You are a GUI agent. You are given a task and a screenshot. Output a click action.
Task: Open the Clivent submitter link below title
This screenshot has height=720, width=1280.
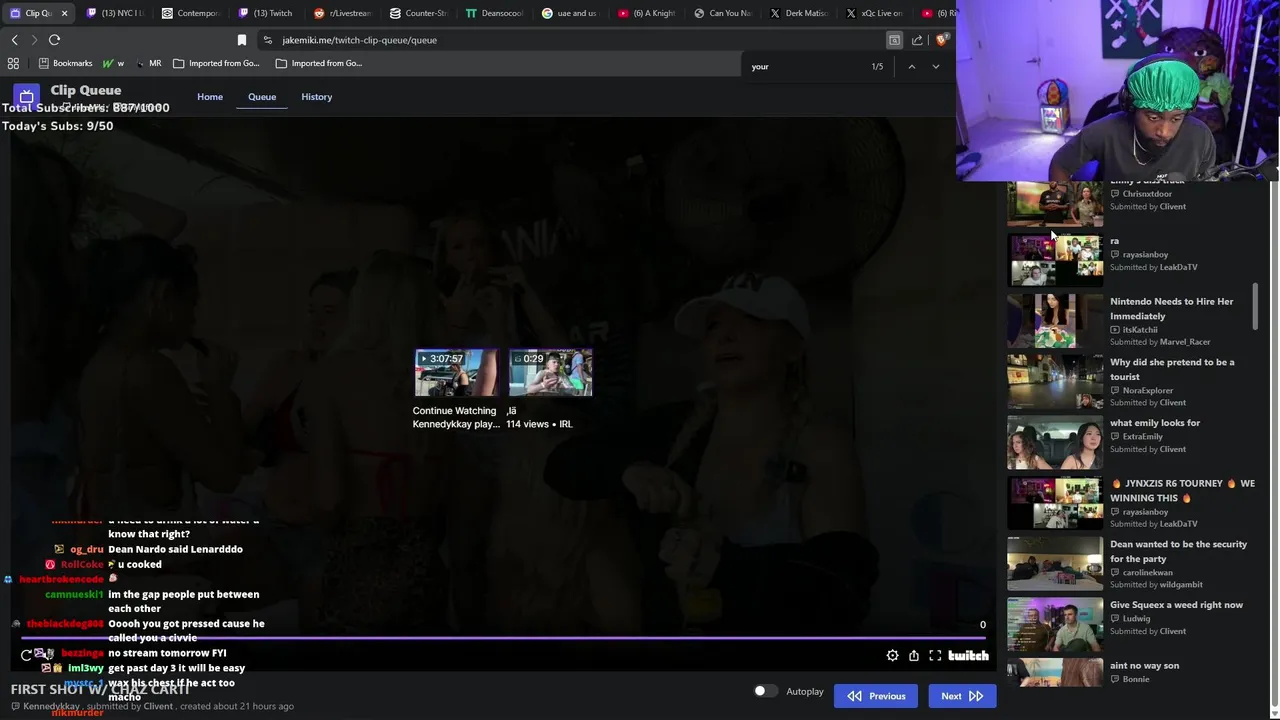click(158, 706)
